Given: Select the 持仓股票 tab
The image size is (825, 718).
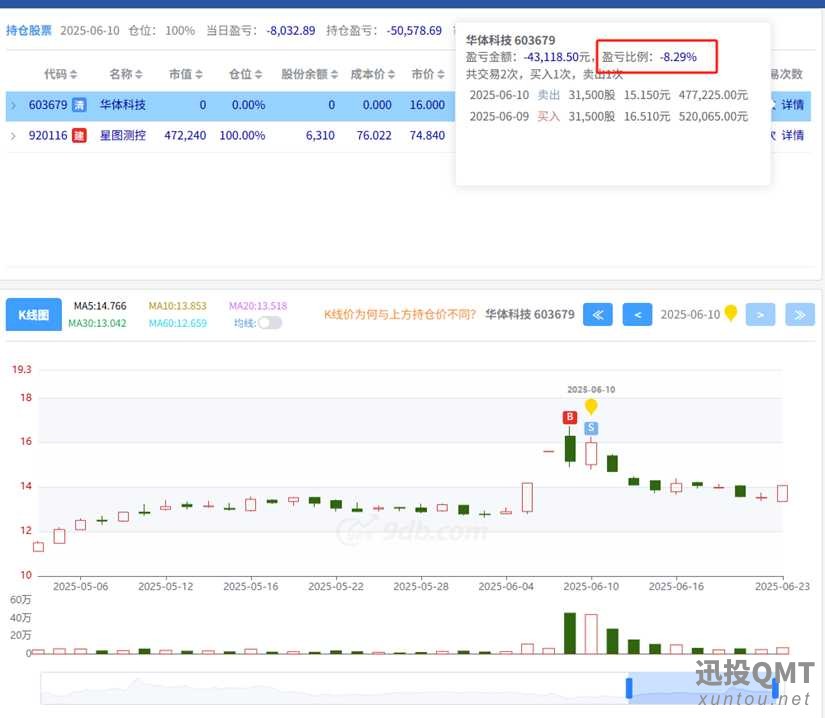Looking at the screenshot, I should pos(29,31).
